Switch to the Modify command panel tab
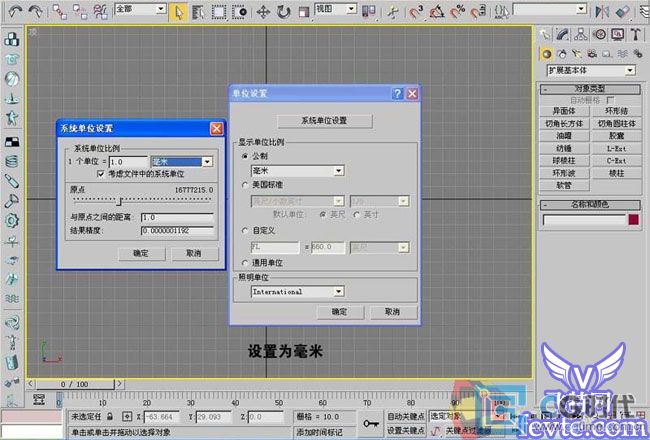 (563, 34)
